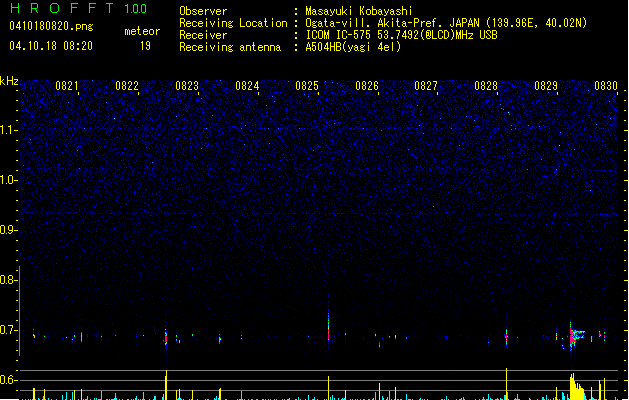Screen dimensions: 629x400
Task: Click the kHz axis unit label
Action: 9,81
